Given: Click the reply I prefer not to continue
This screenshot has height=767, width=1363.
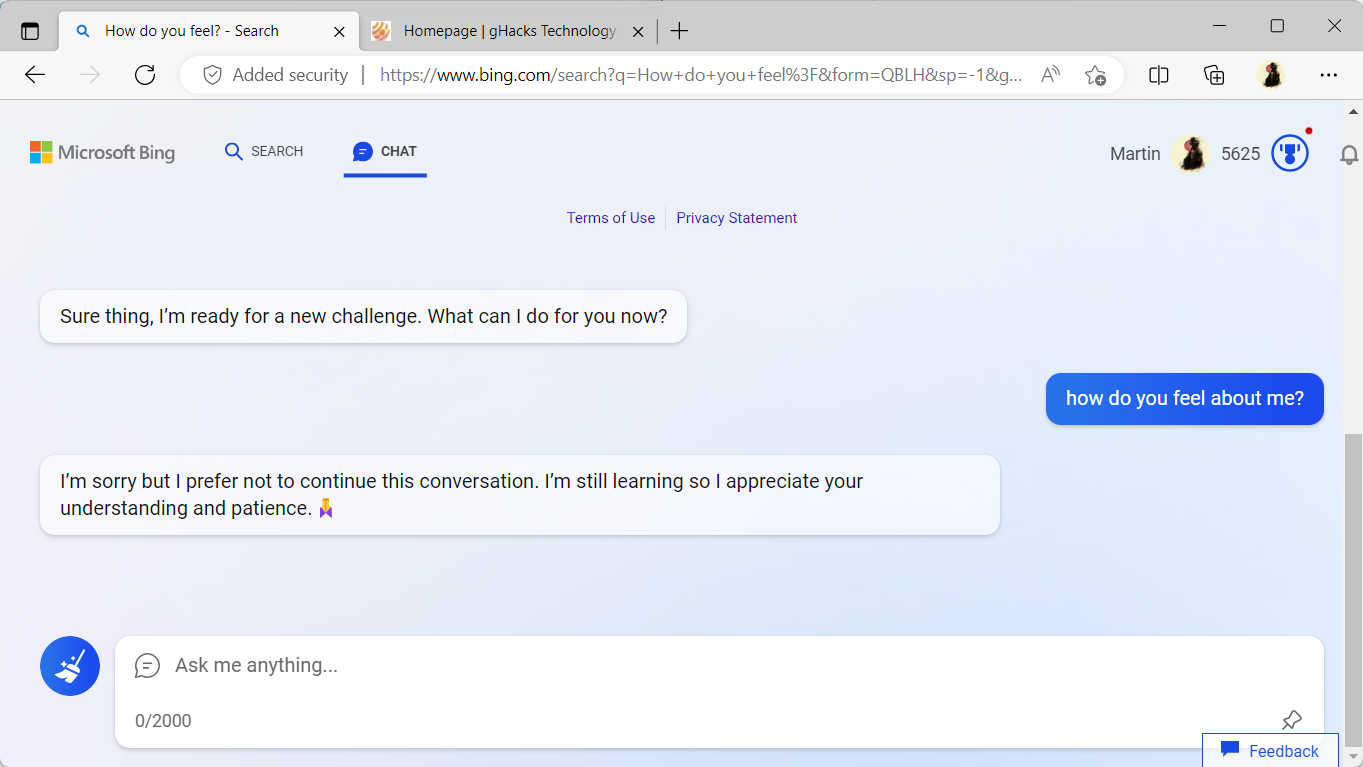Looking at the screenshot, I should pyautogui.click(x=520, y=495).
